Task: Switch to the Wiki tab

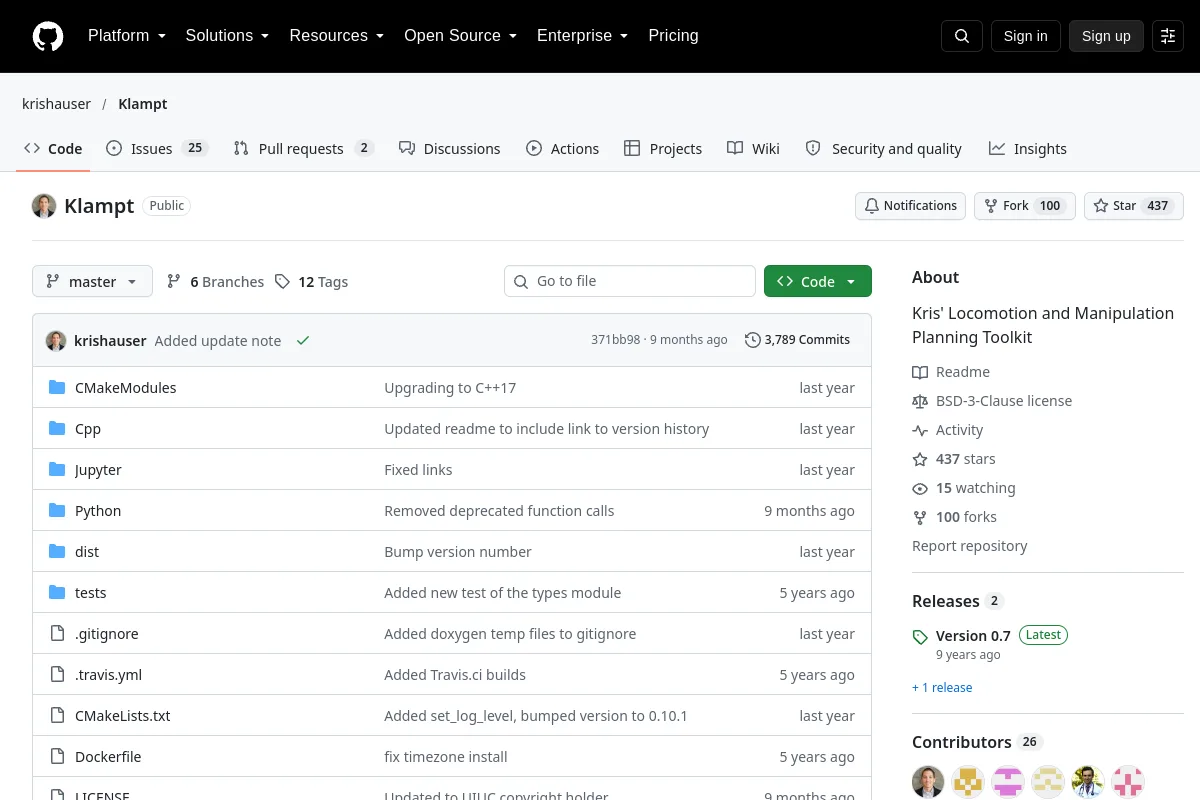Action: coord(753,149)
